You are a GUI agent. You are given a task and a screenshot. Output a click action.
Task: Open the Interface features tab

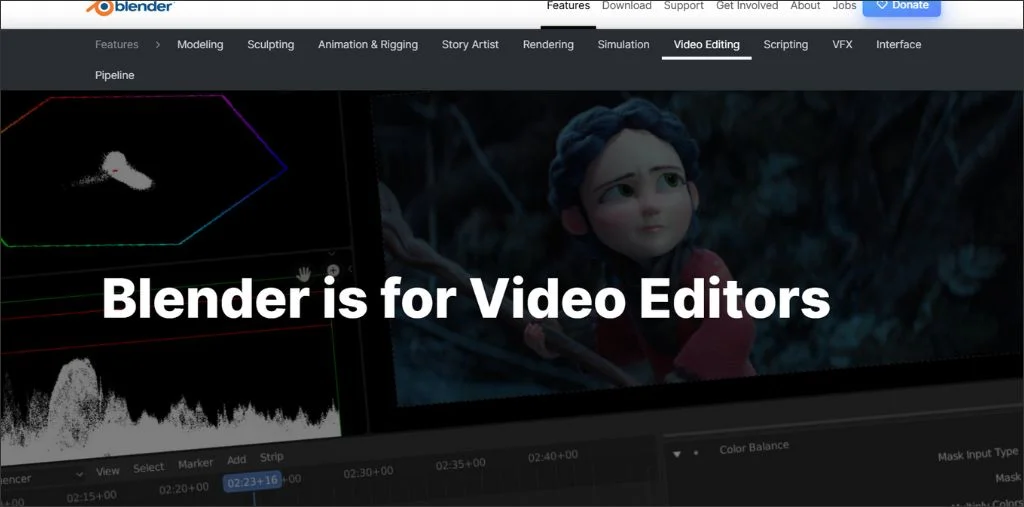point(898,44)
